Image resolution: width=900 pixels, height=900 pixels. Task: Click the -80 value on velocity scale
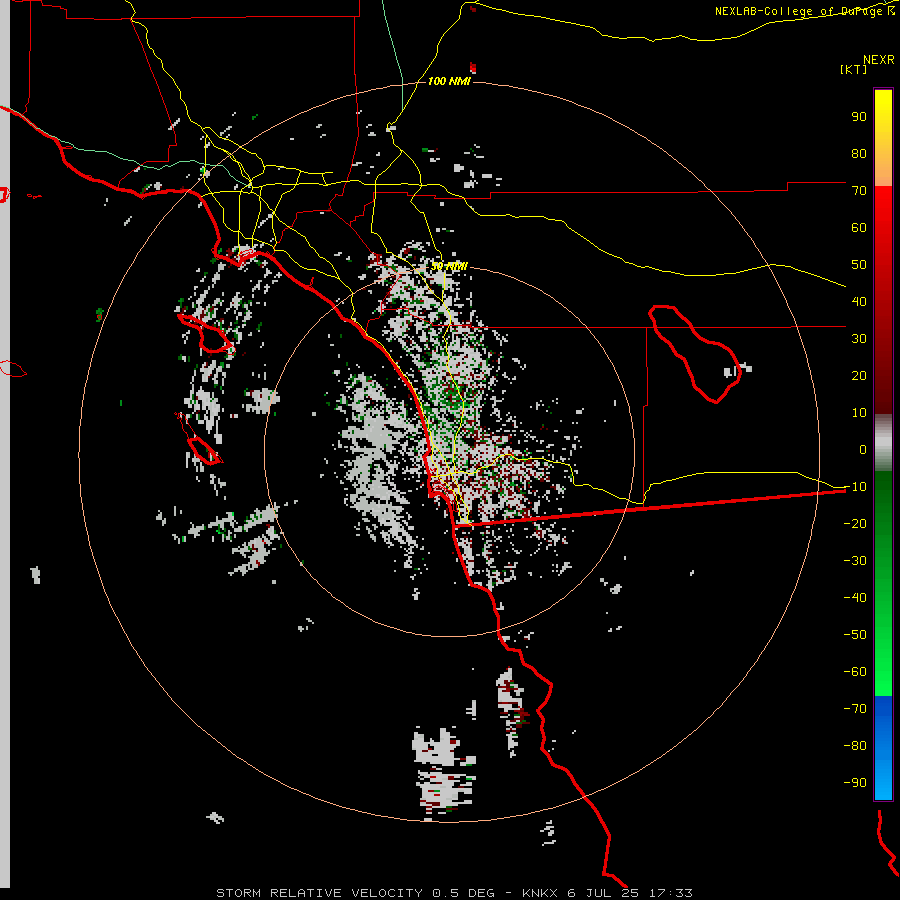click(855, 746)
